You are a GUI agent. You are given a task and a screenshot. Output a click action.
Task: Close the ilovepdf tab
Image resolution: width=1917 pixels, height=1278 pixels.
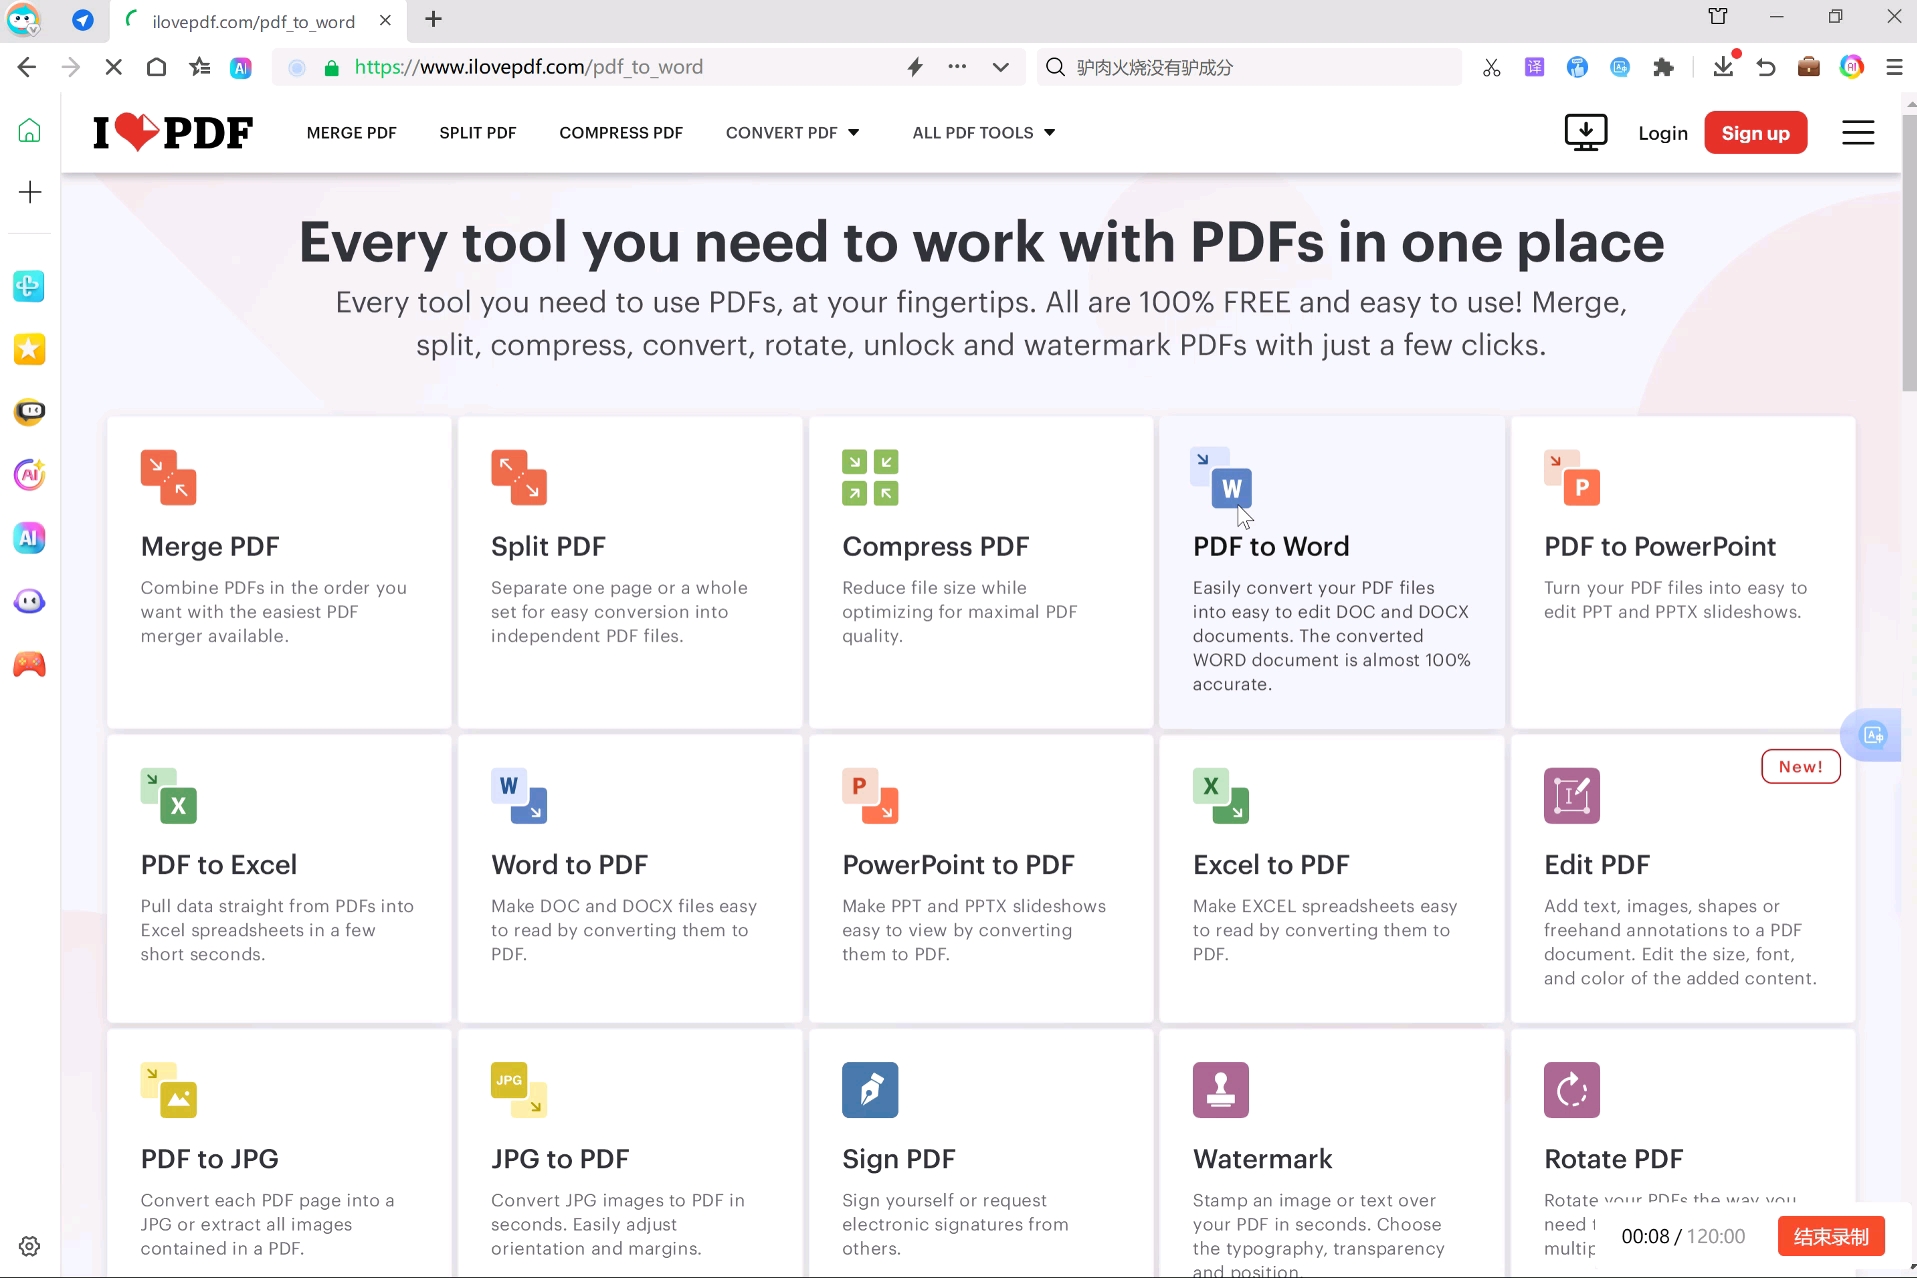385,20
